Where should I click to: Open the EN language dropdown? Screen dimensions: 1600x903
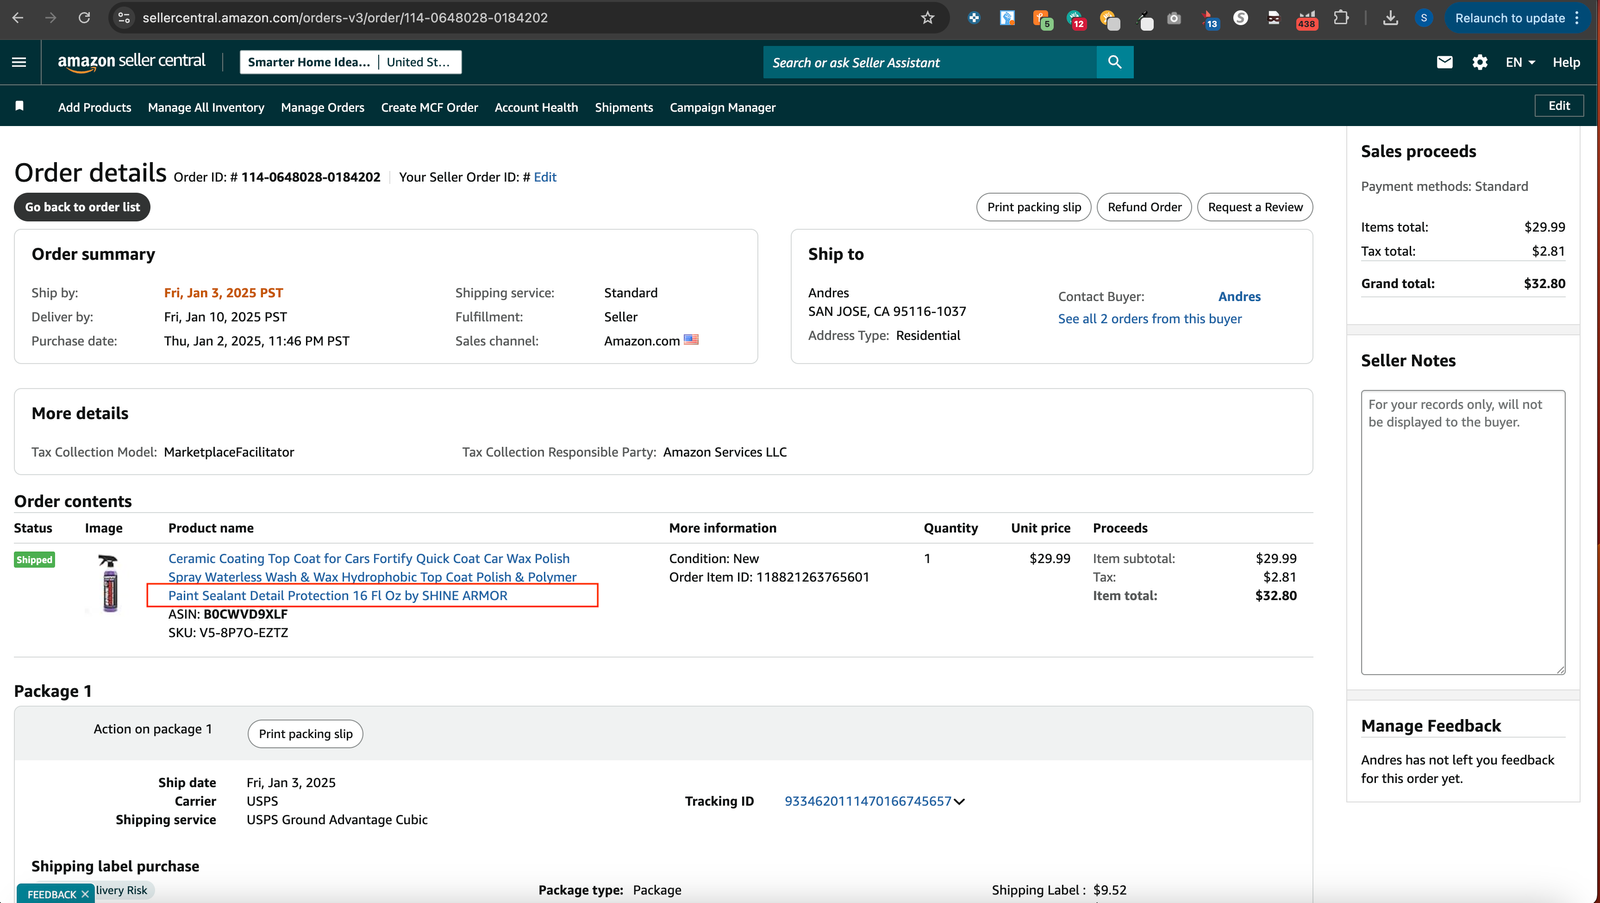1520,62
